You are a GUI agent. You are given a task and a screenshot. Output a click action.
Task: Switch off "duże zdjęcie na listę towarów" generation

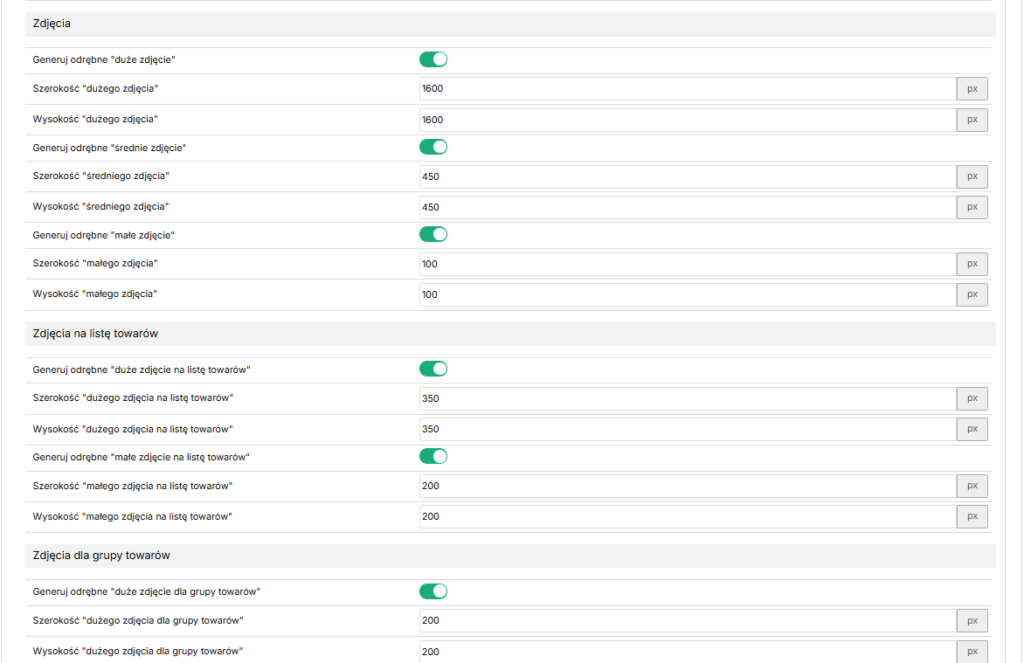[433, 369]
